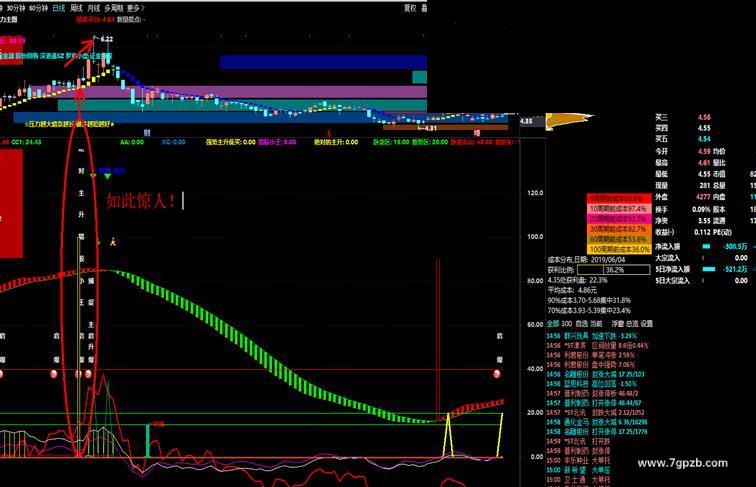
Task: Open the 15:00 丰乐种业 大单托 alert row
Action: click(579, 460)
